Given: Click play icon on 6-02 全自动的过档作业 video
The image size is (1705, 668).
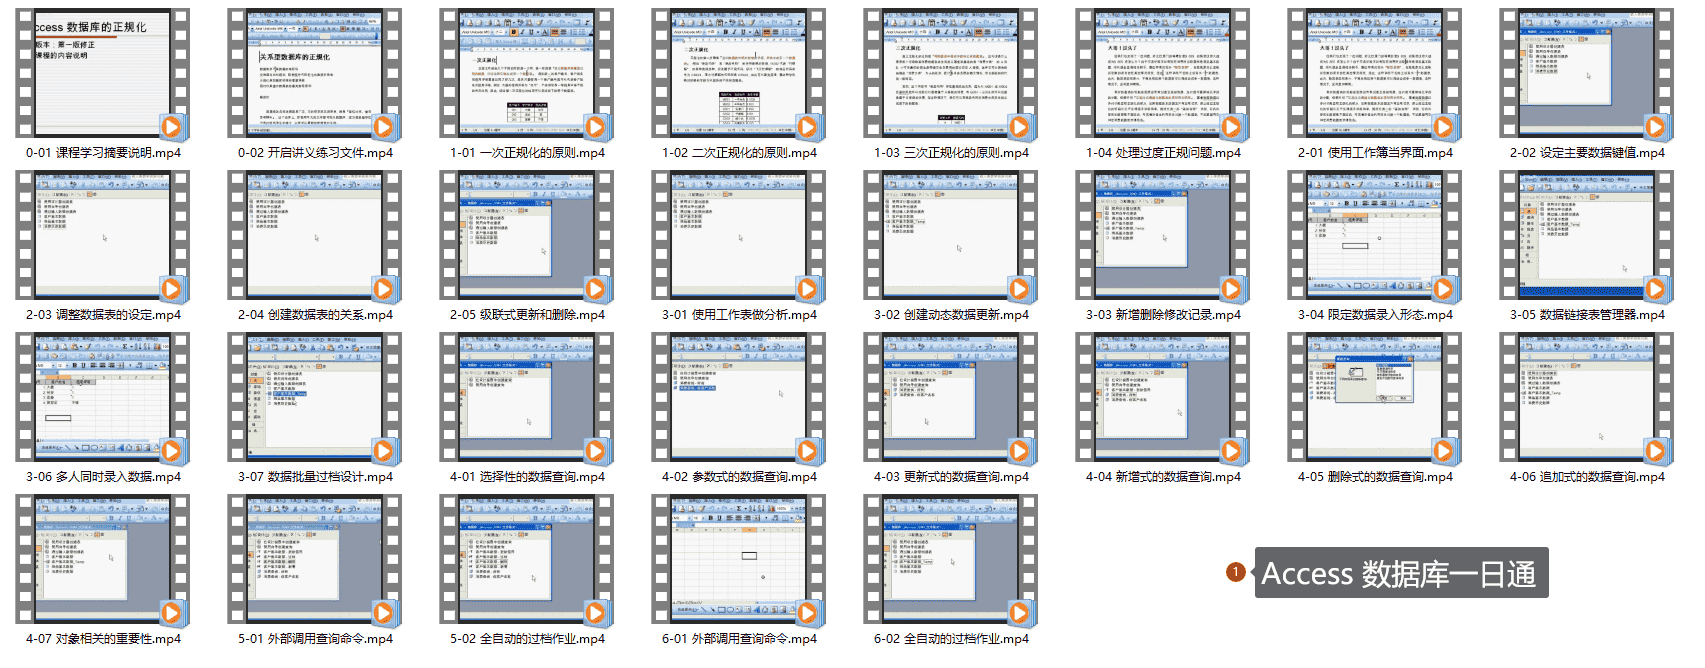Looking at the screenshot, I should pos(1019,613).
